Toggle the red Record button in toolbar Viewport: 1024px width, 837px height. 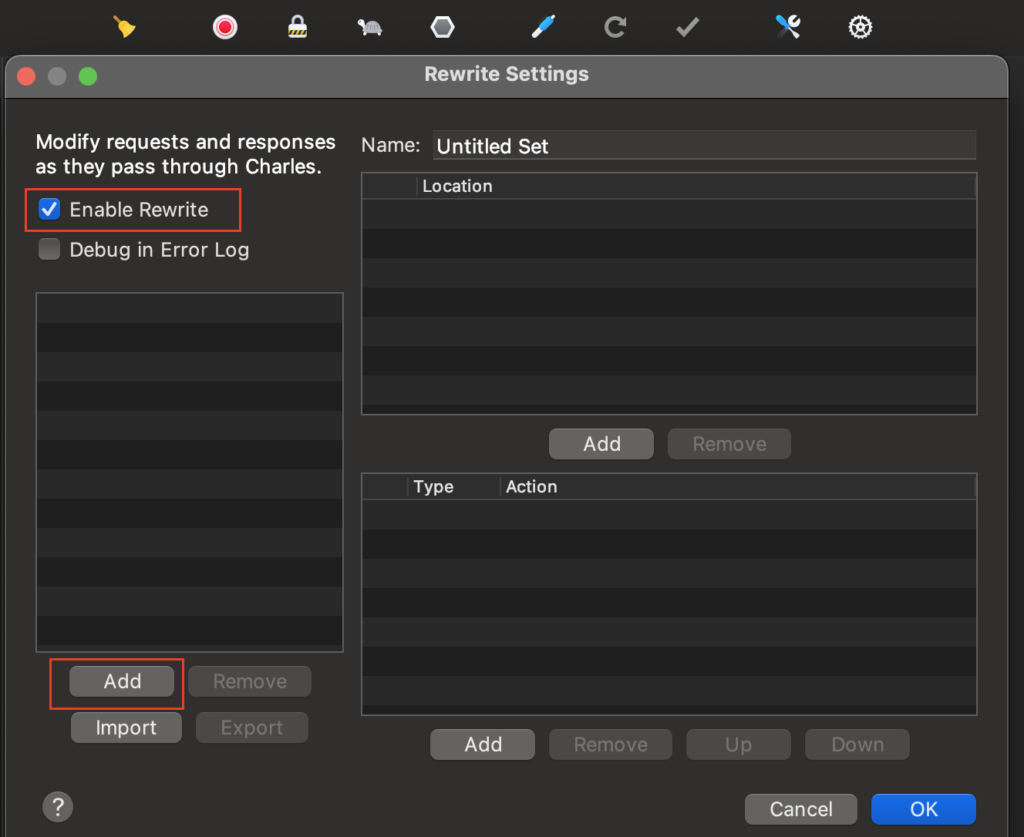point(225,27)
